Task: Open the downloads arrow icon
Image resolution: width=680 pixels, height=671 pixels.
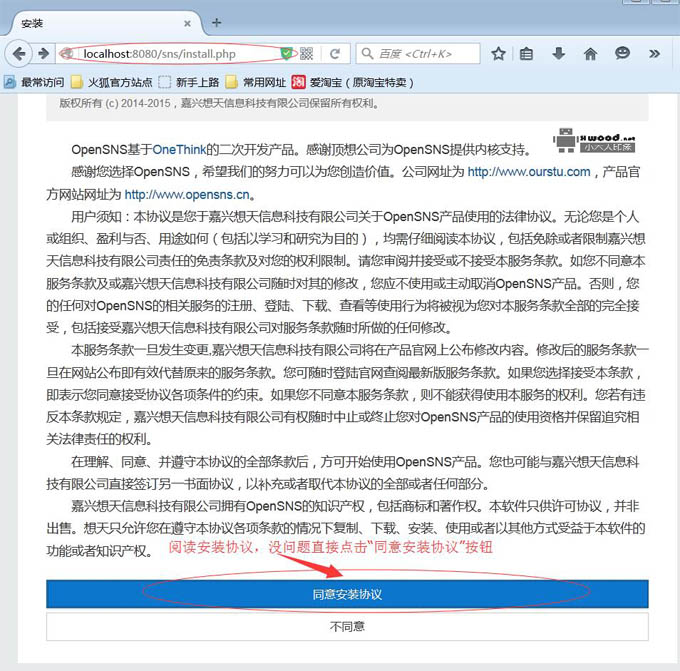Action: 559,54
